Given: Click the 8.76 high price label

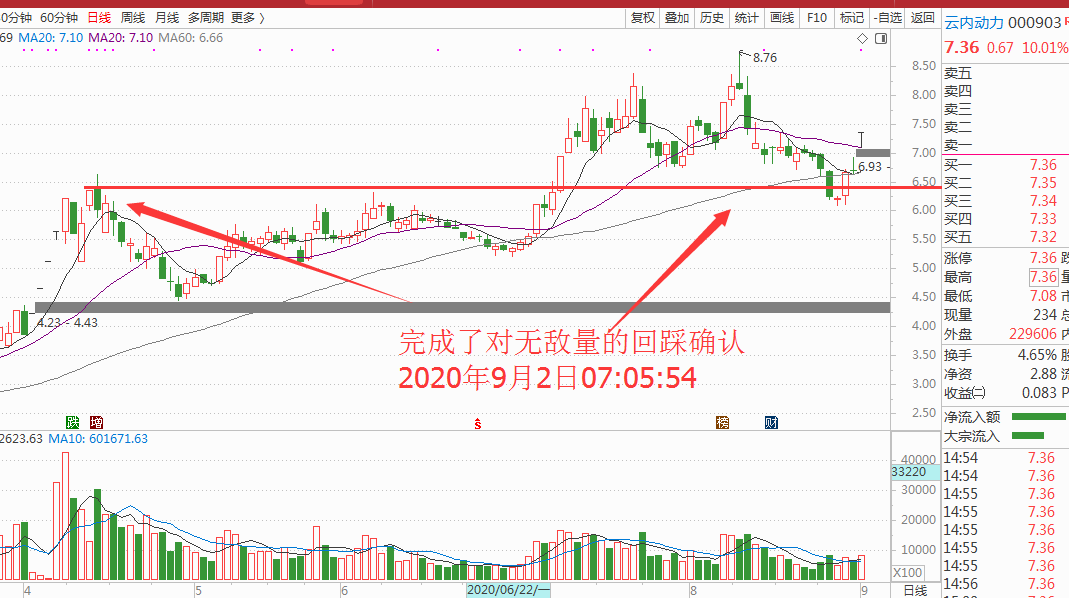Looking at the screenshot, I should click(x=764, y=58).
